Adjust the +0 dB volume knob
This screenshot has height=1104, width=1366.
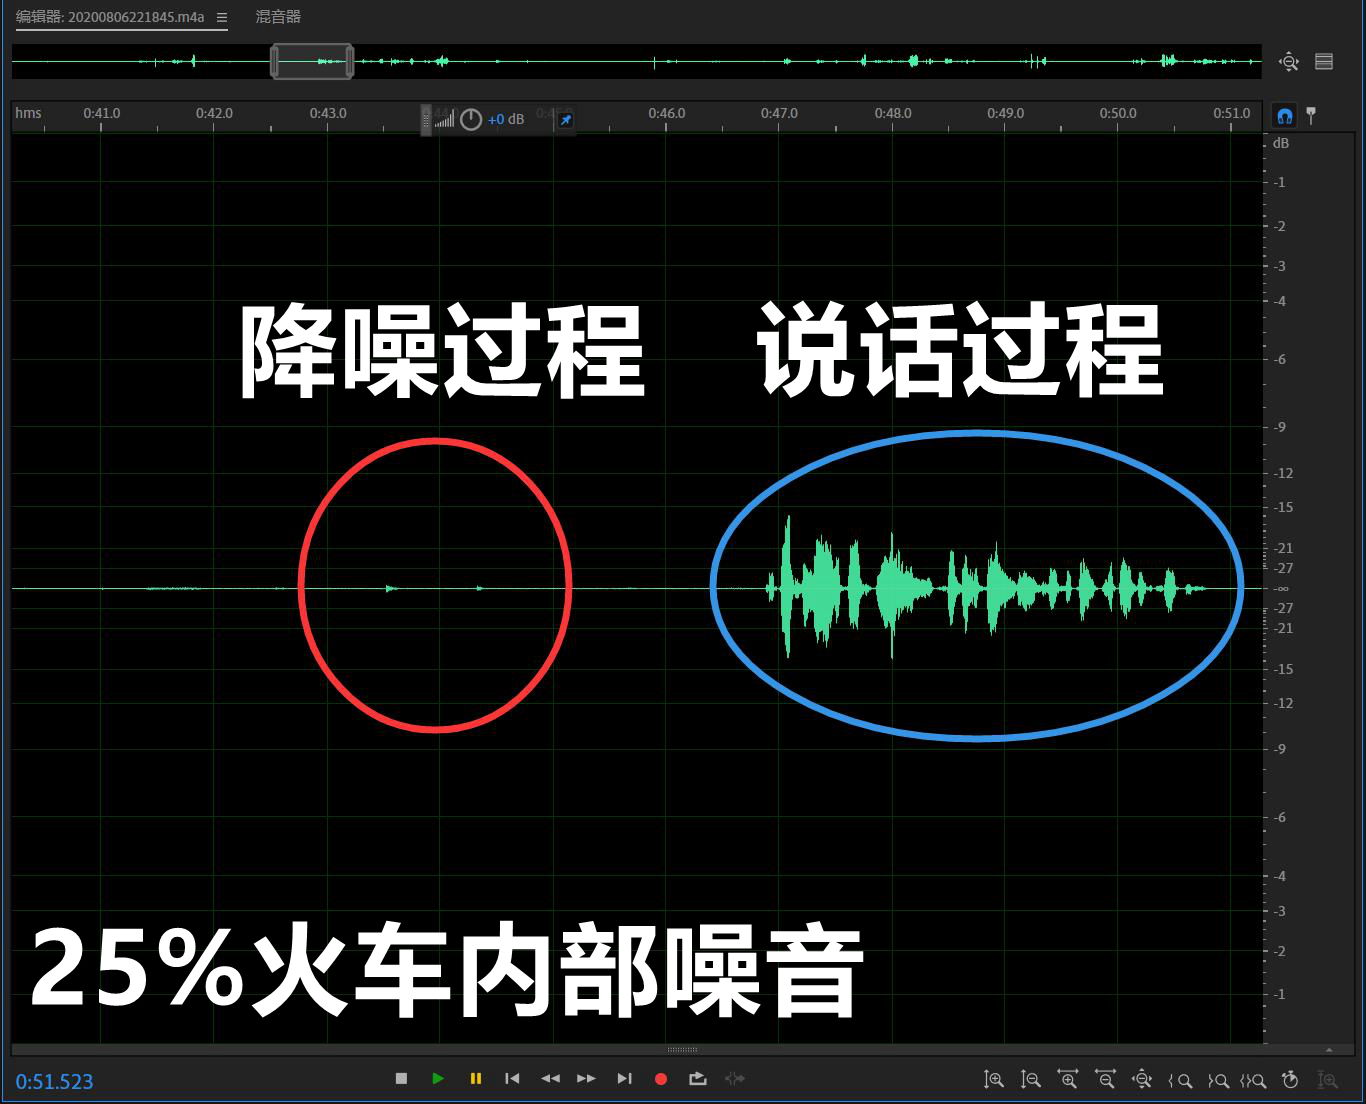pyautogui.click(x=470, y=119)
